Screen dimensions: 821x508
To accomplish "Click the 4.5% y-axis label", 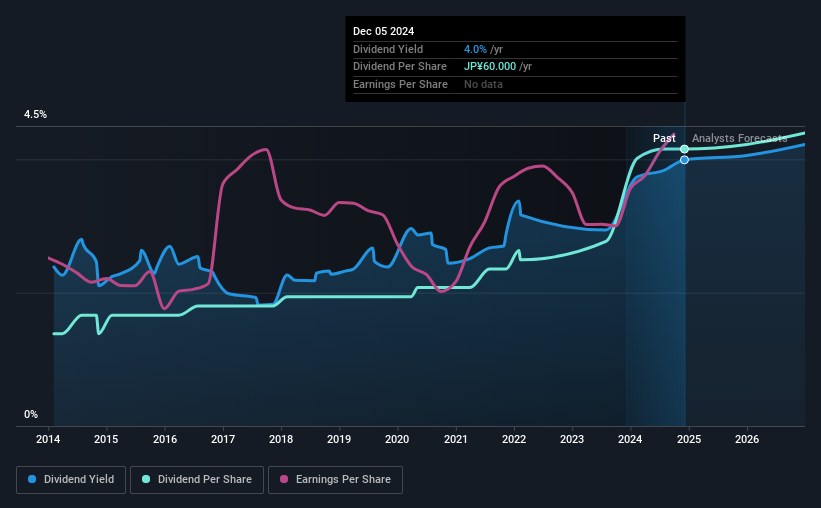I will coord(36,114).
